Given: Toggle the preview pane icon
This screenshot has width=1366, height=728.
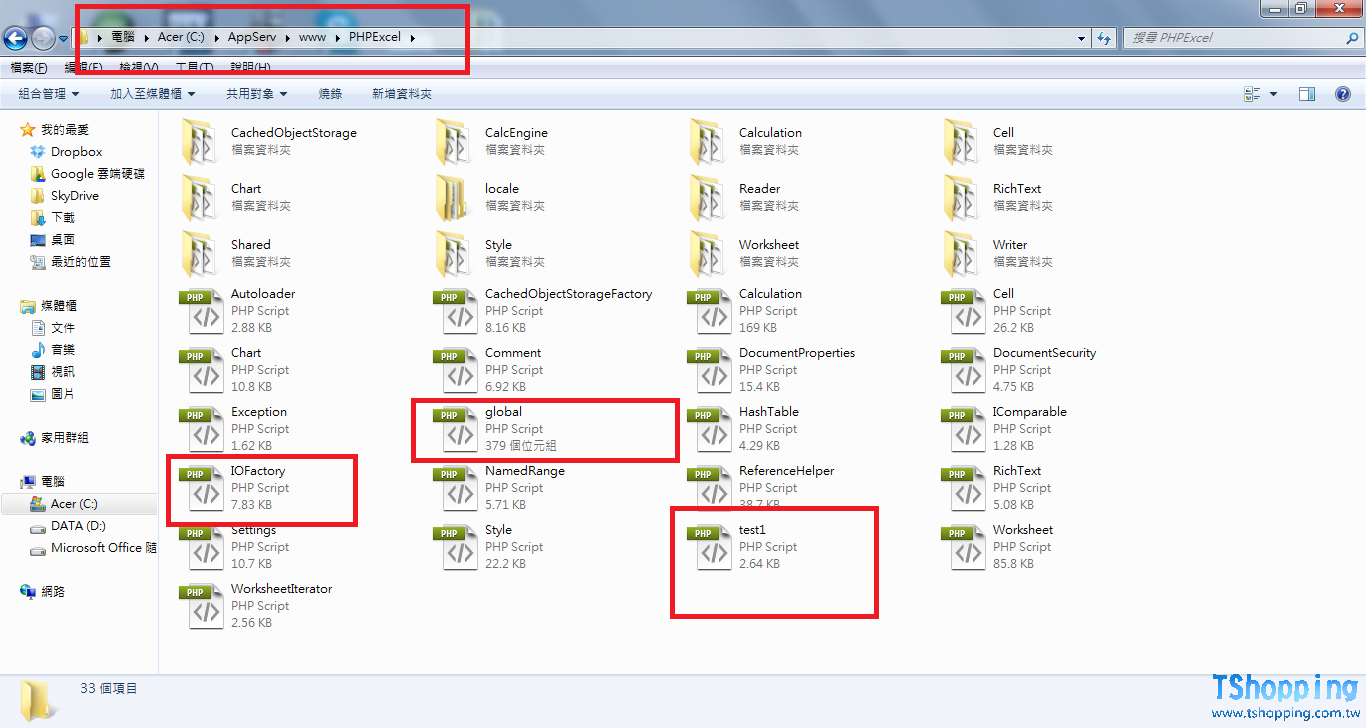Looking at the screenshot, I should (x=1306, y=94).
